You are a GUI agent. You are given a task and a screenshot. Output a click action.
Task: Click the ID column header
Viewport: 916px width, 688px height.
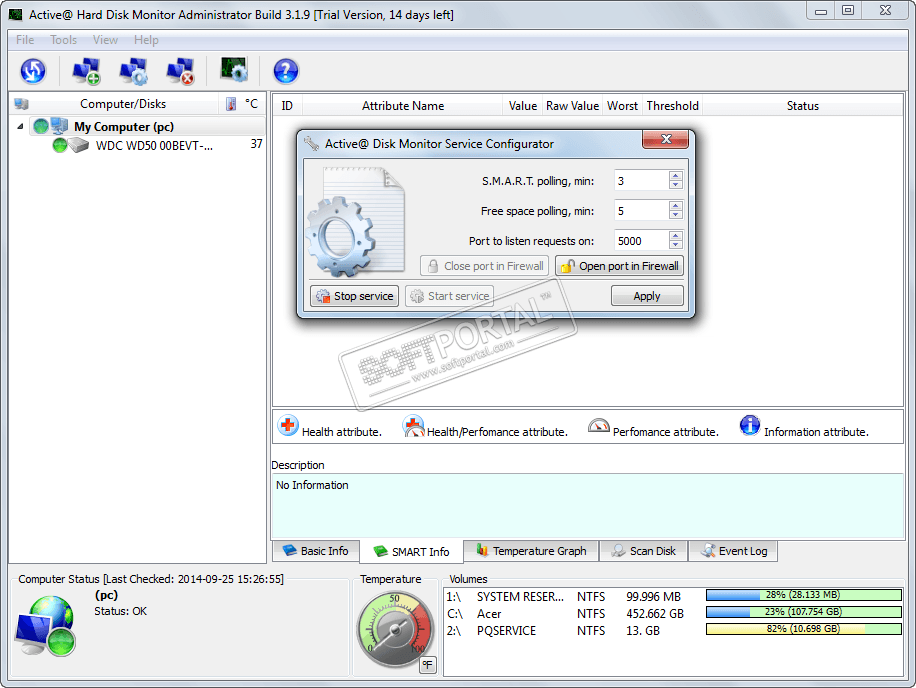click(x=287, y=106)
